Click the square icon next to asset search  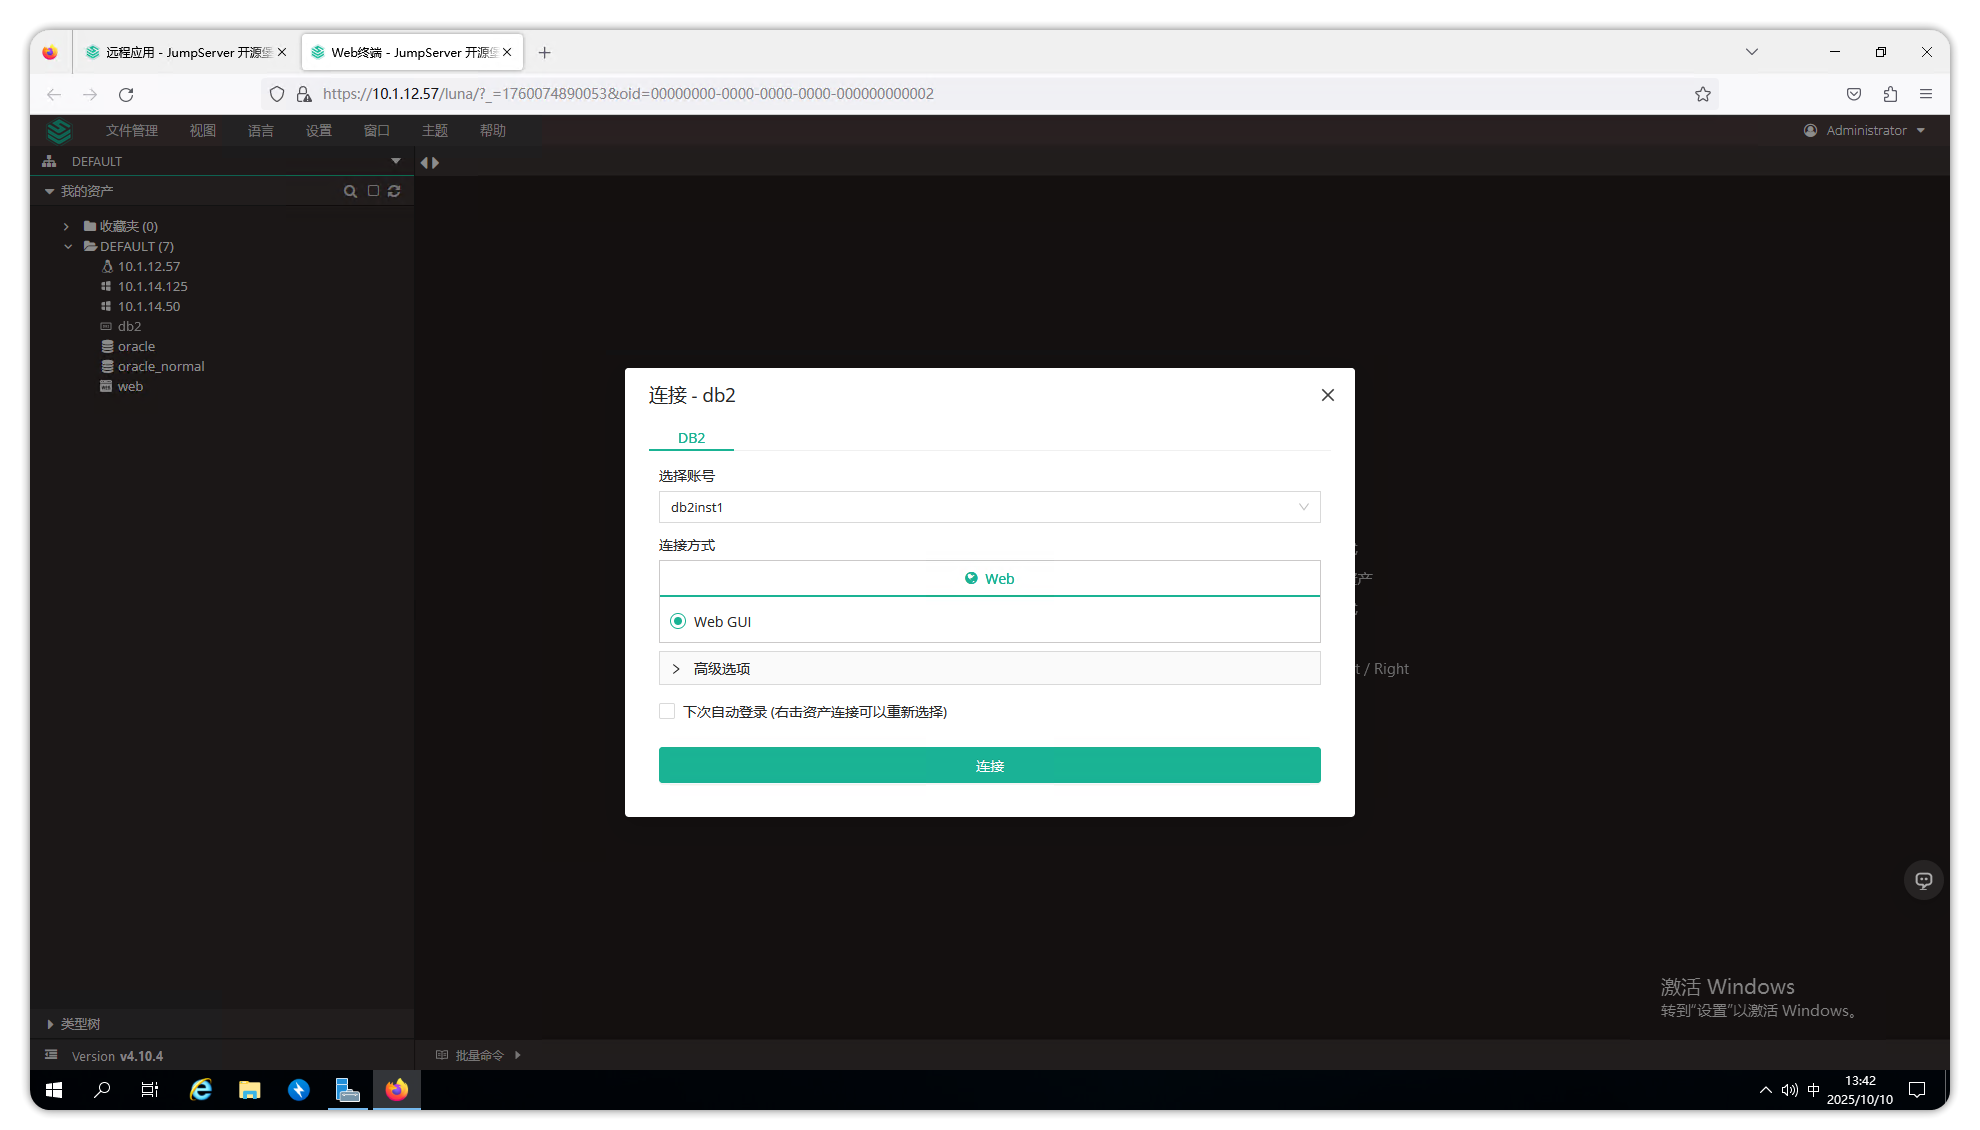[373, 191]
